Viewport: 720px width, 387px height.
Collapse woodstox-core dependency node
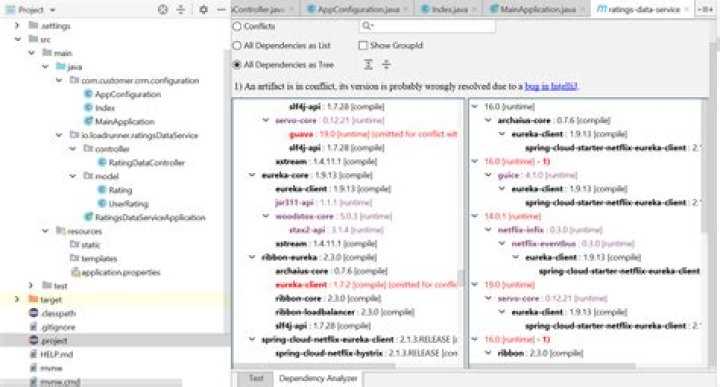(266, 216)
